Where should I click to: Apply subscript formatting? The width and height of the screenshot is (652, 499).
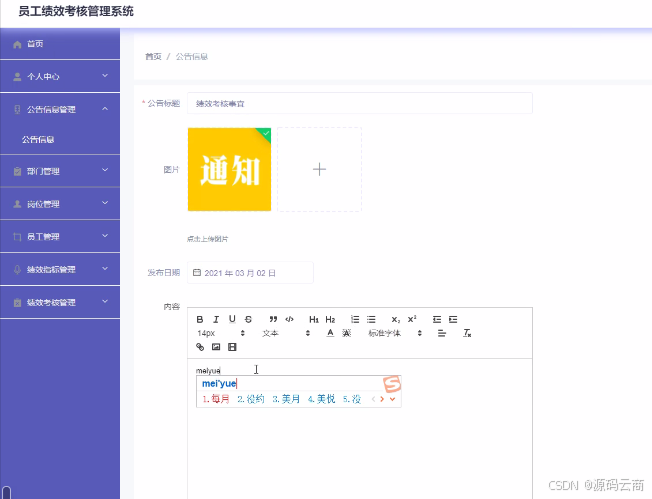pyautogui.click(x=395, y=319)
